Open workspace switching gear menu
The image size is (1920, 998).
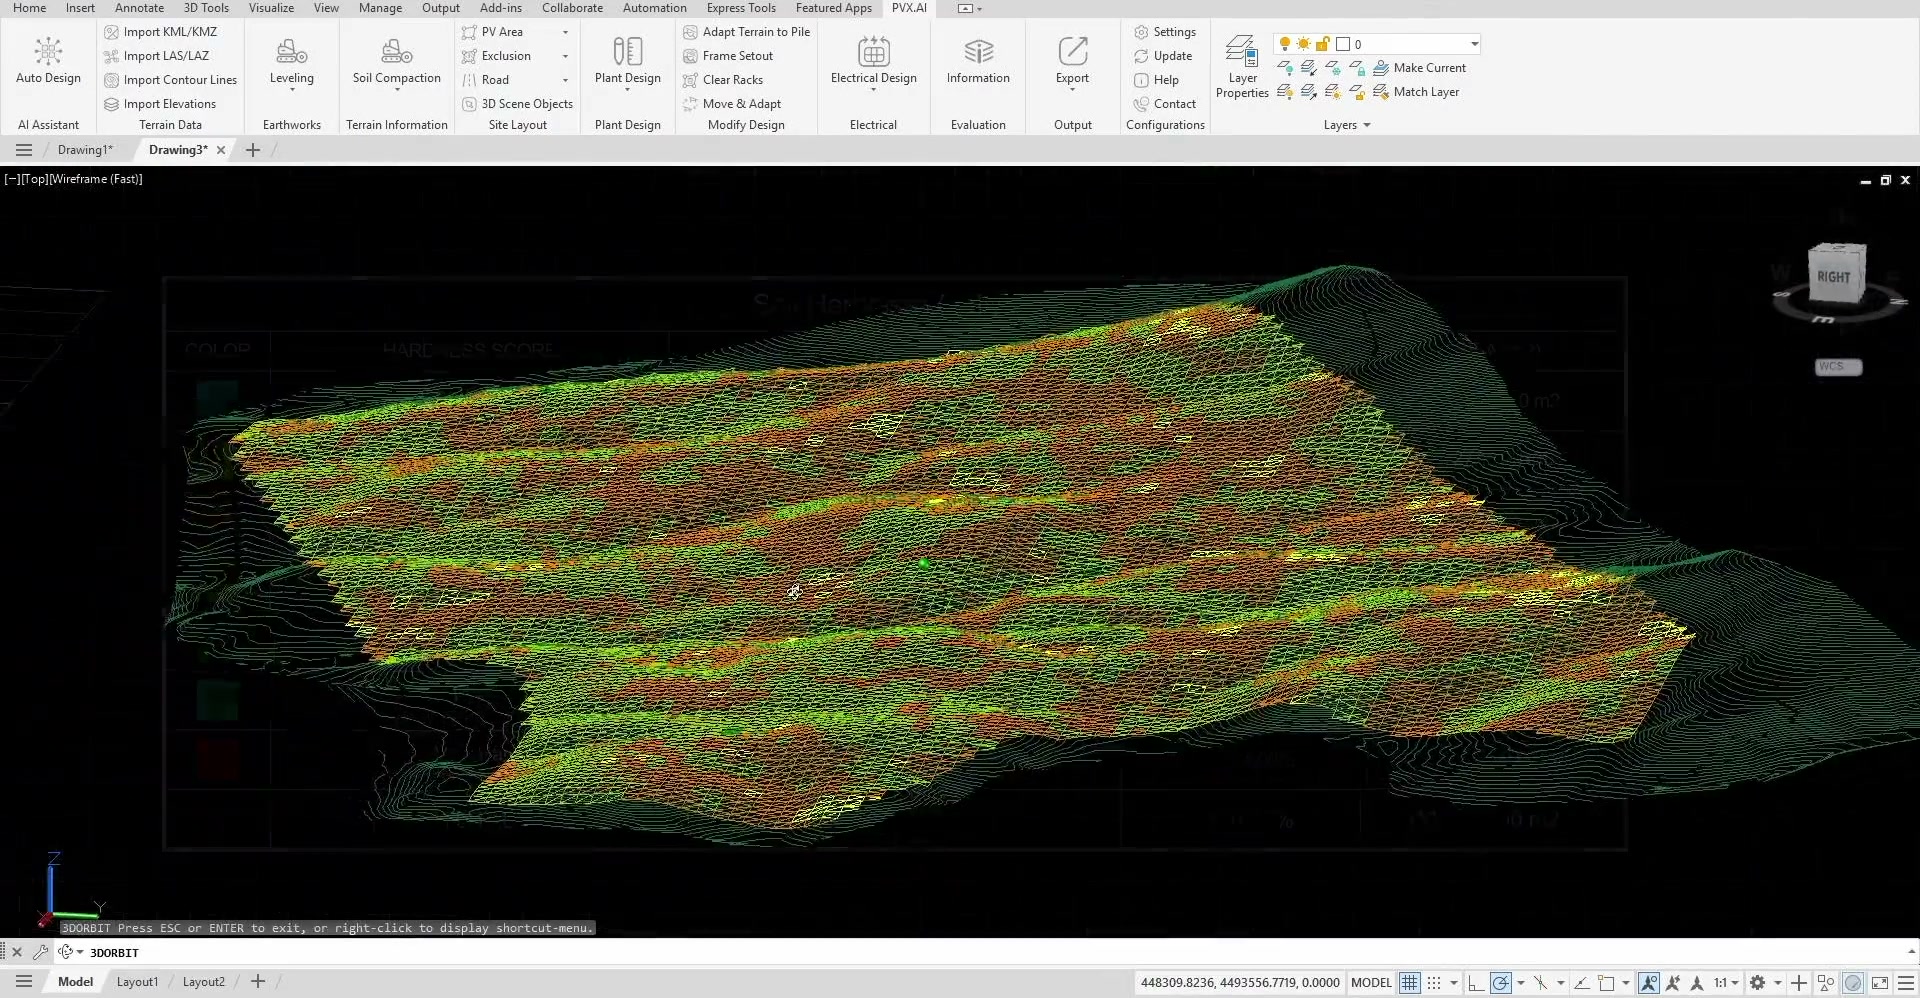coord(1757,983)
